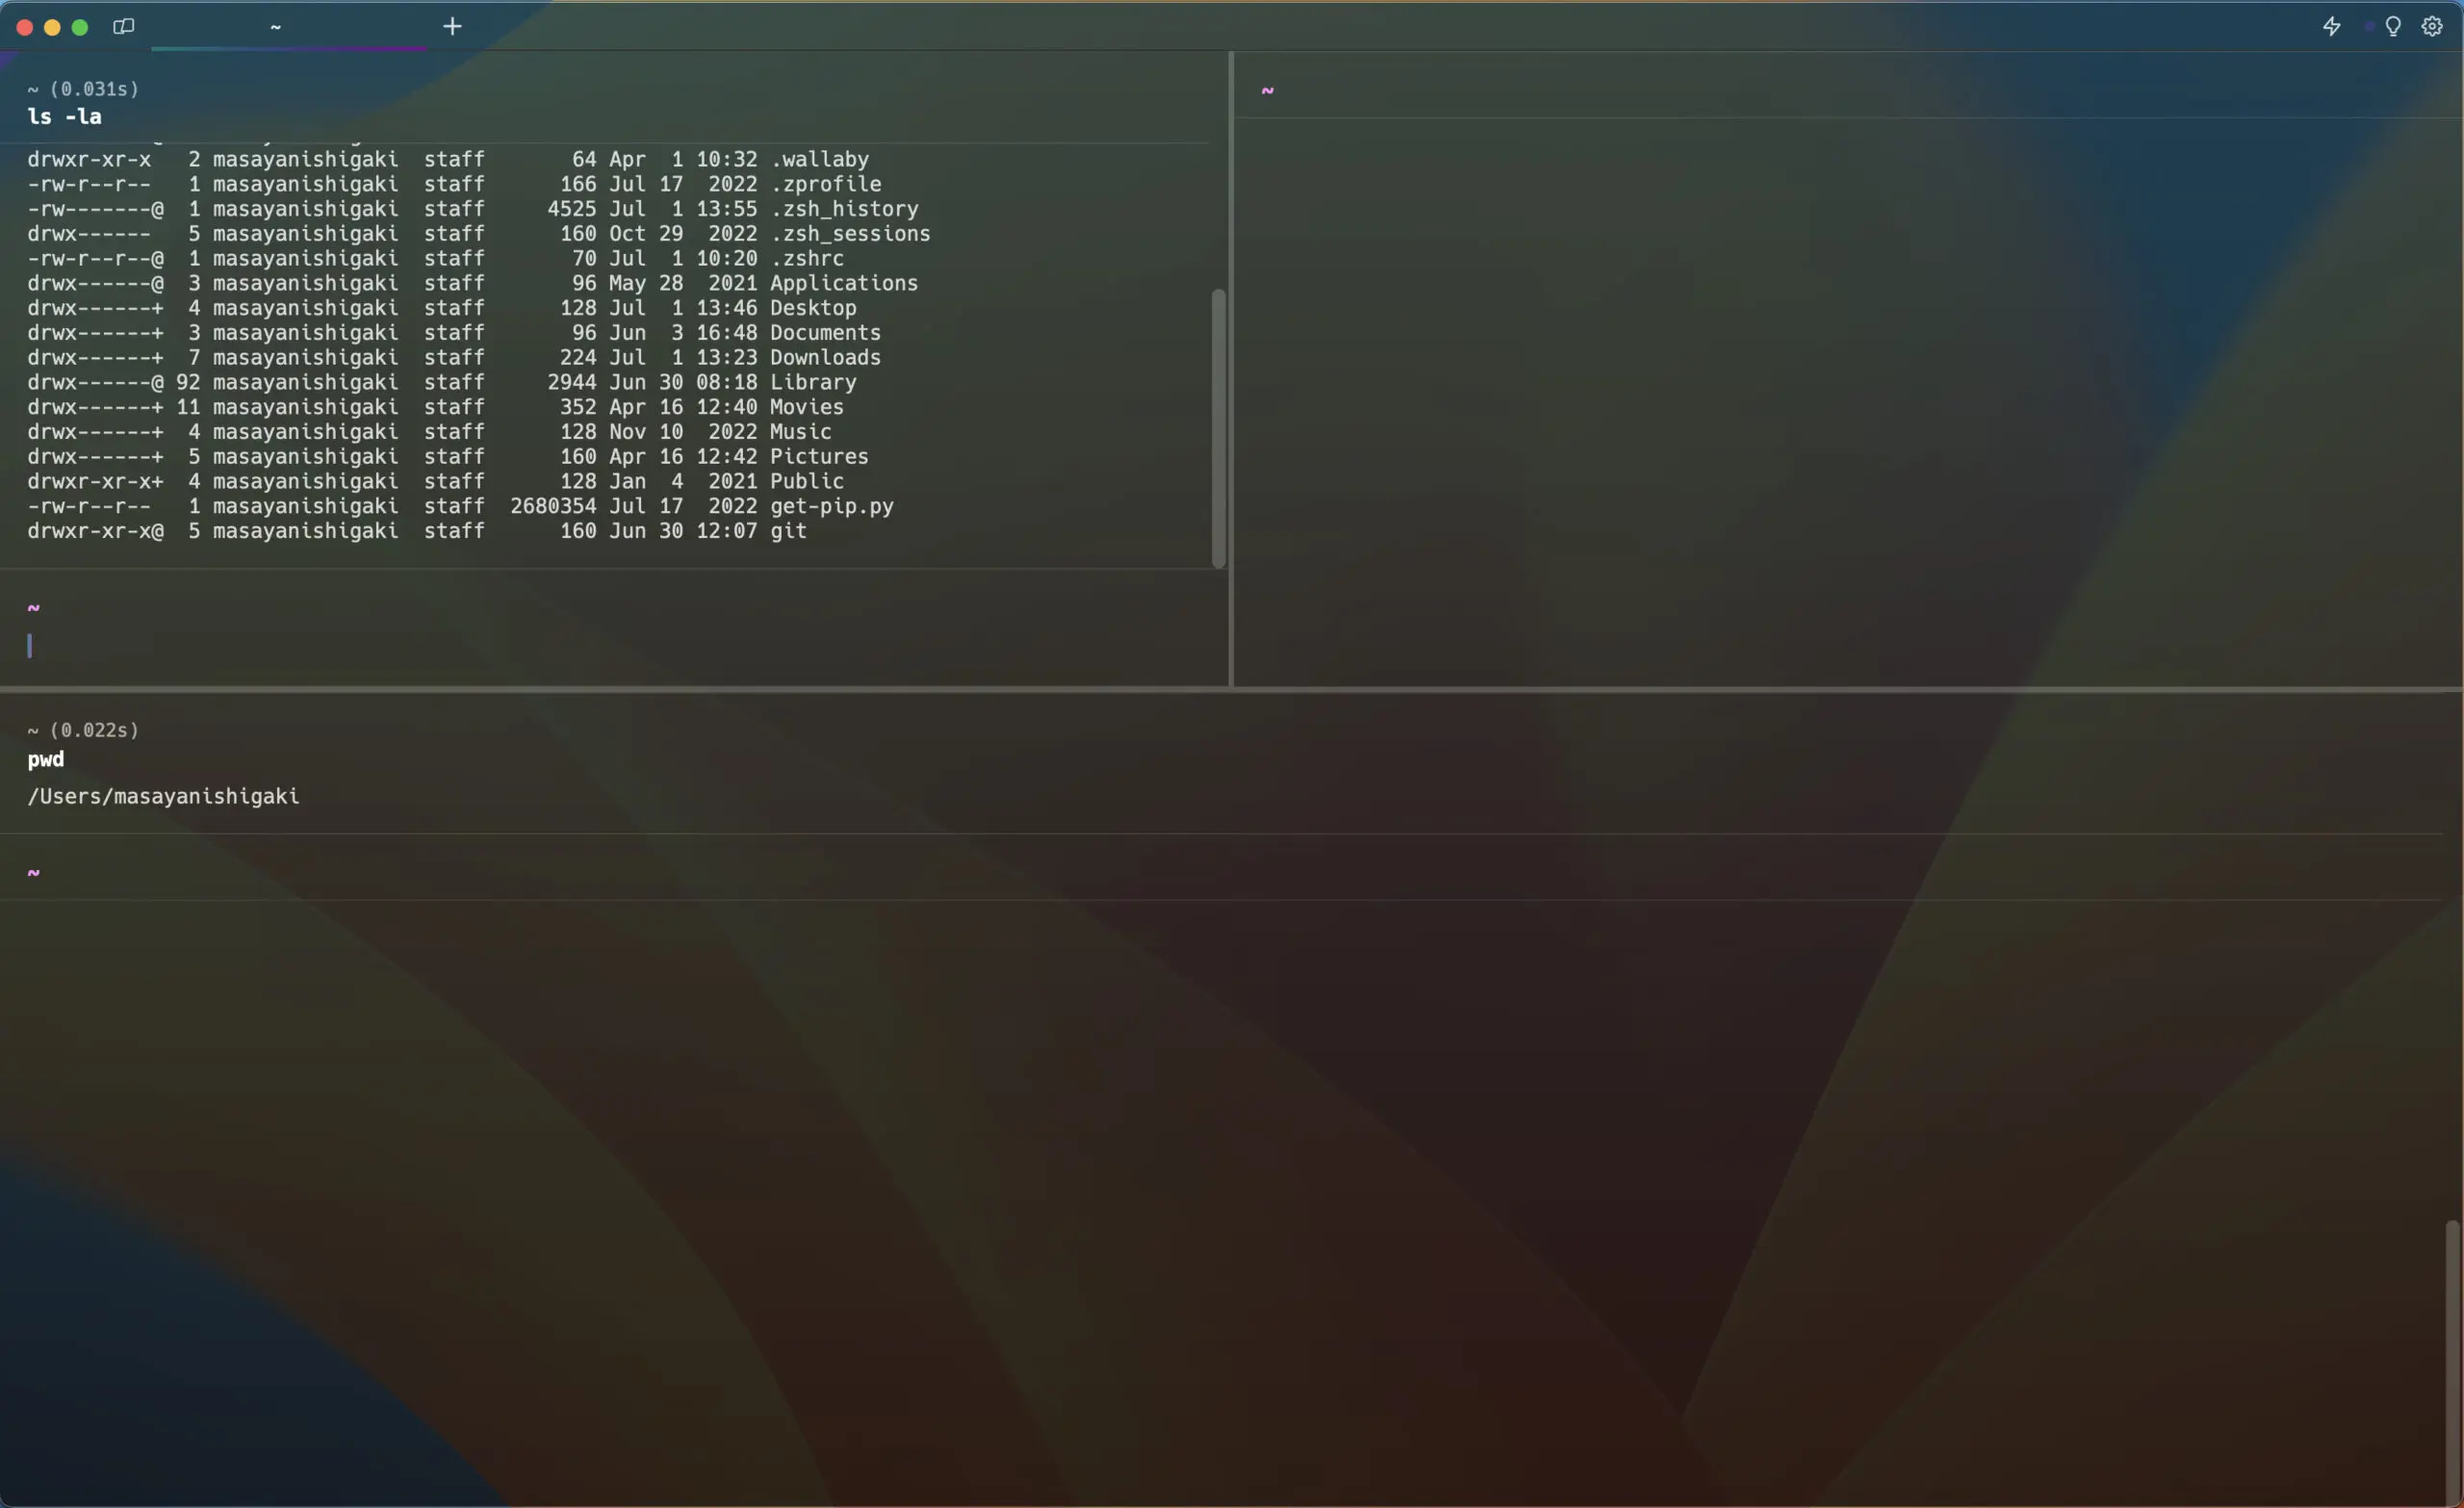Click the 0.031s timing label

(x=95, y=90)
